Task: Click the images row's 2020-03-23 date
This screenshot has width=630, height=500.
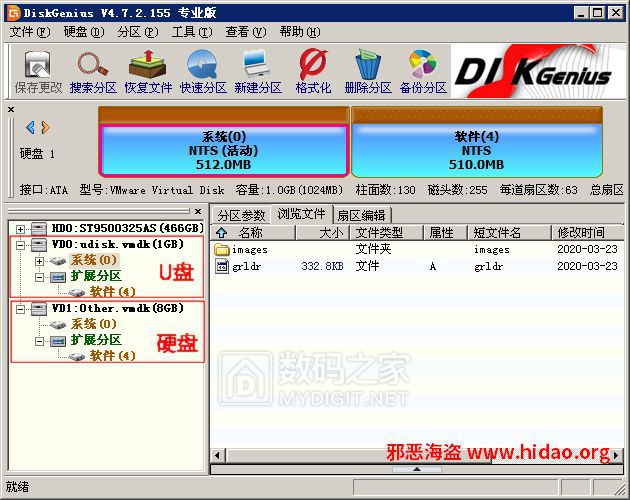Action: (x=587, y=249)
